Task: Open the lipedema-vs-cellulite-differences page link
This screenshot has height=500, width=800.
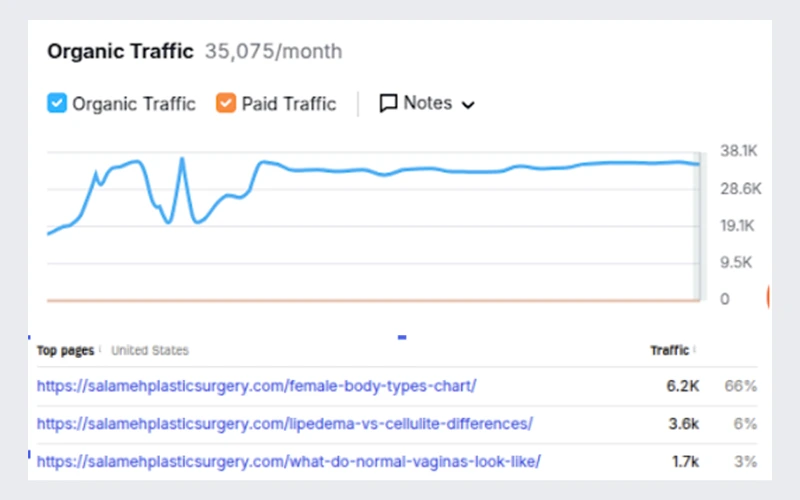Action: (285, 423)
